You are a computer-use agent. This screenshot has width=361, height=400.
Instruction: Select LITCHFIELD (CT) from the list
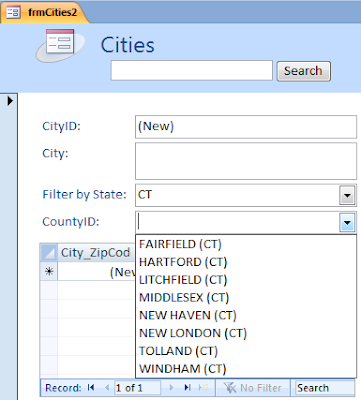pos(246,280)
